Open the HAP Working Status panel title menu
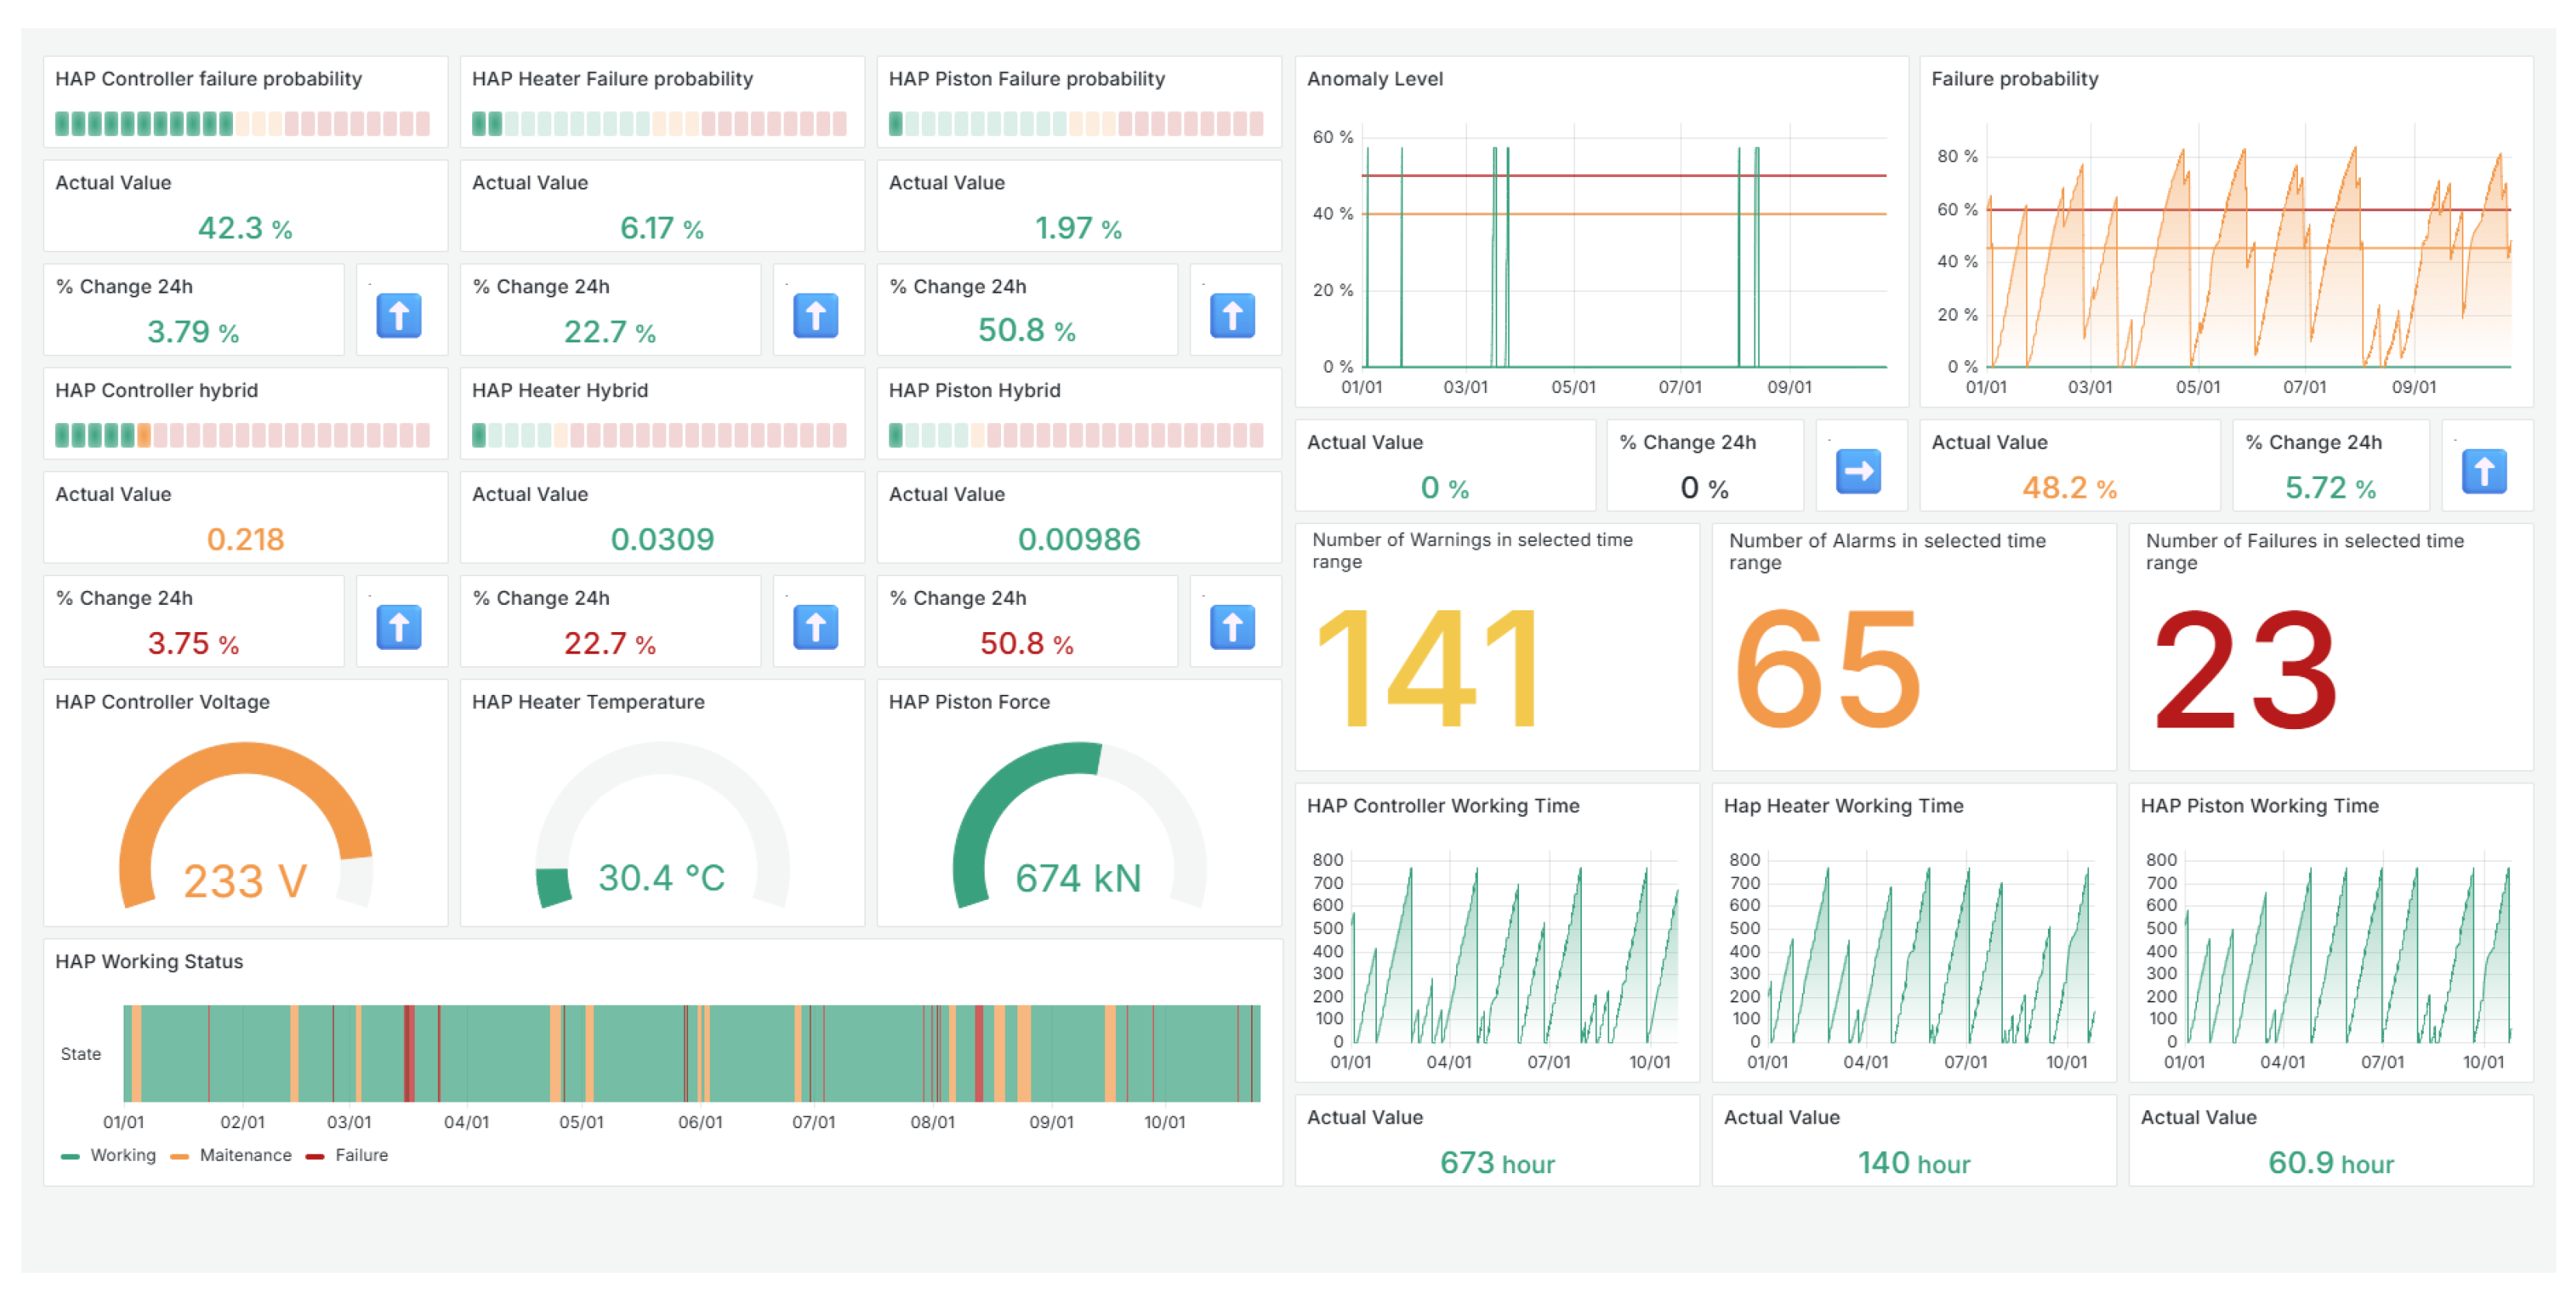The height and width of the screenshot is (1292, 2576). 149,961
